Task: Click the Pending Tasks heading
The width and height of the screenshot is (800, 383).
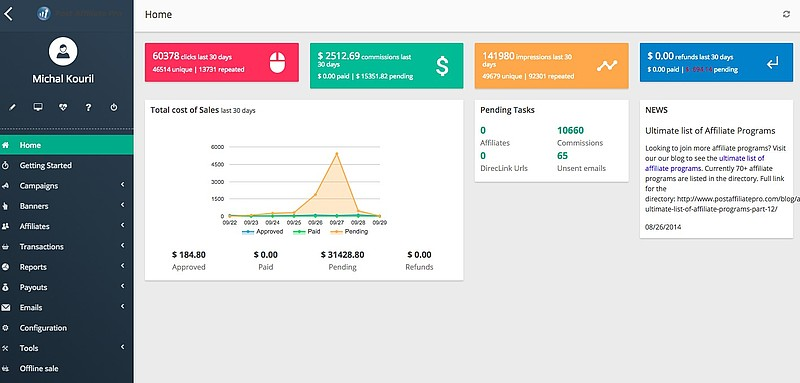Action: 507,110
